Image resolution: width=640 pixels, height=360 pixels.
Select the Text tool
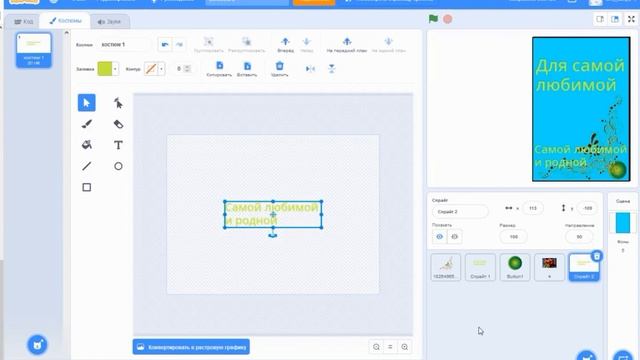pos(118,145)
